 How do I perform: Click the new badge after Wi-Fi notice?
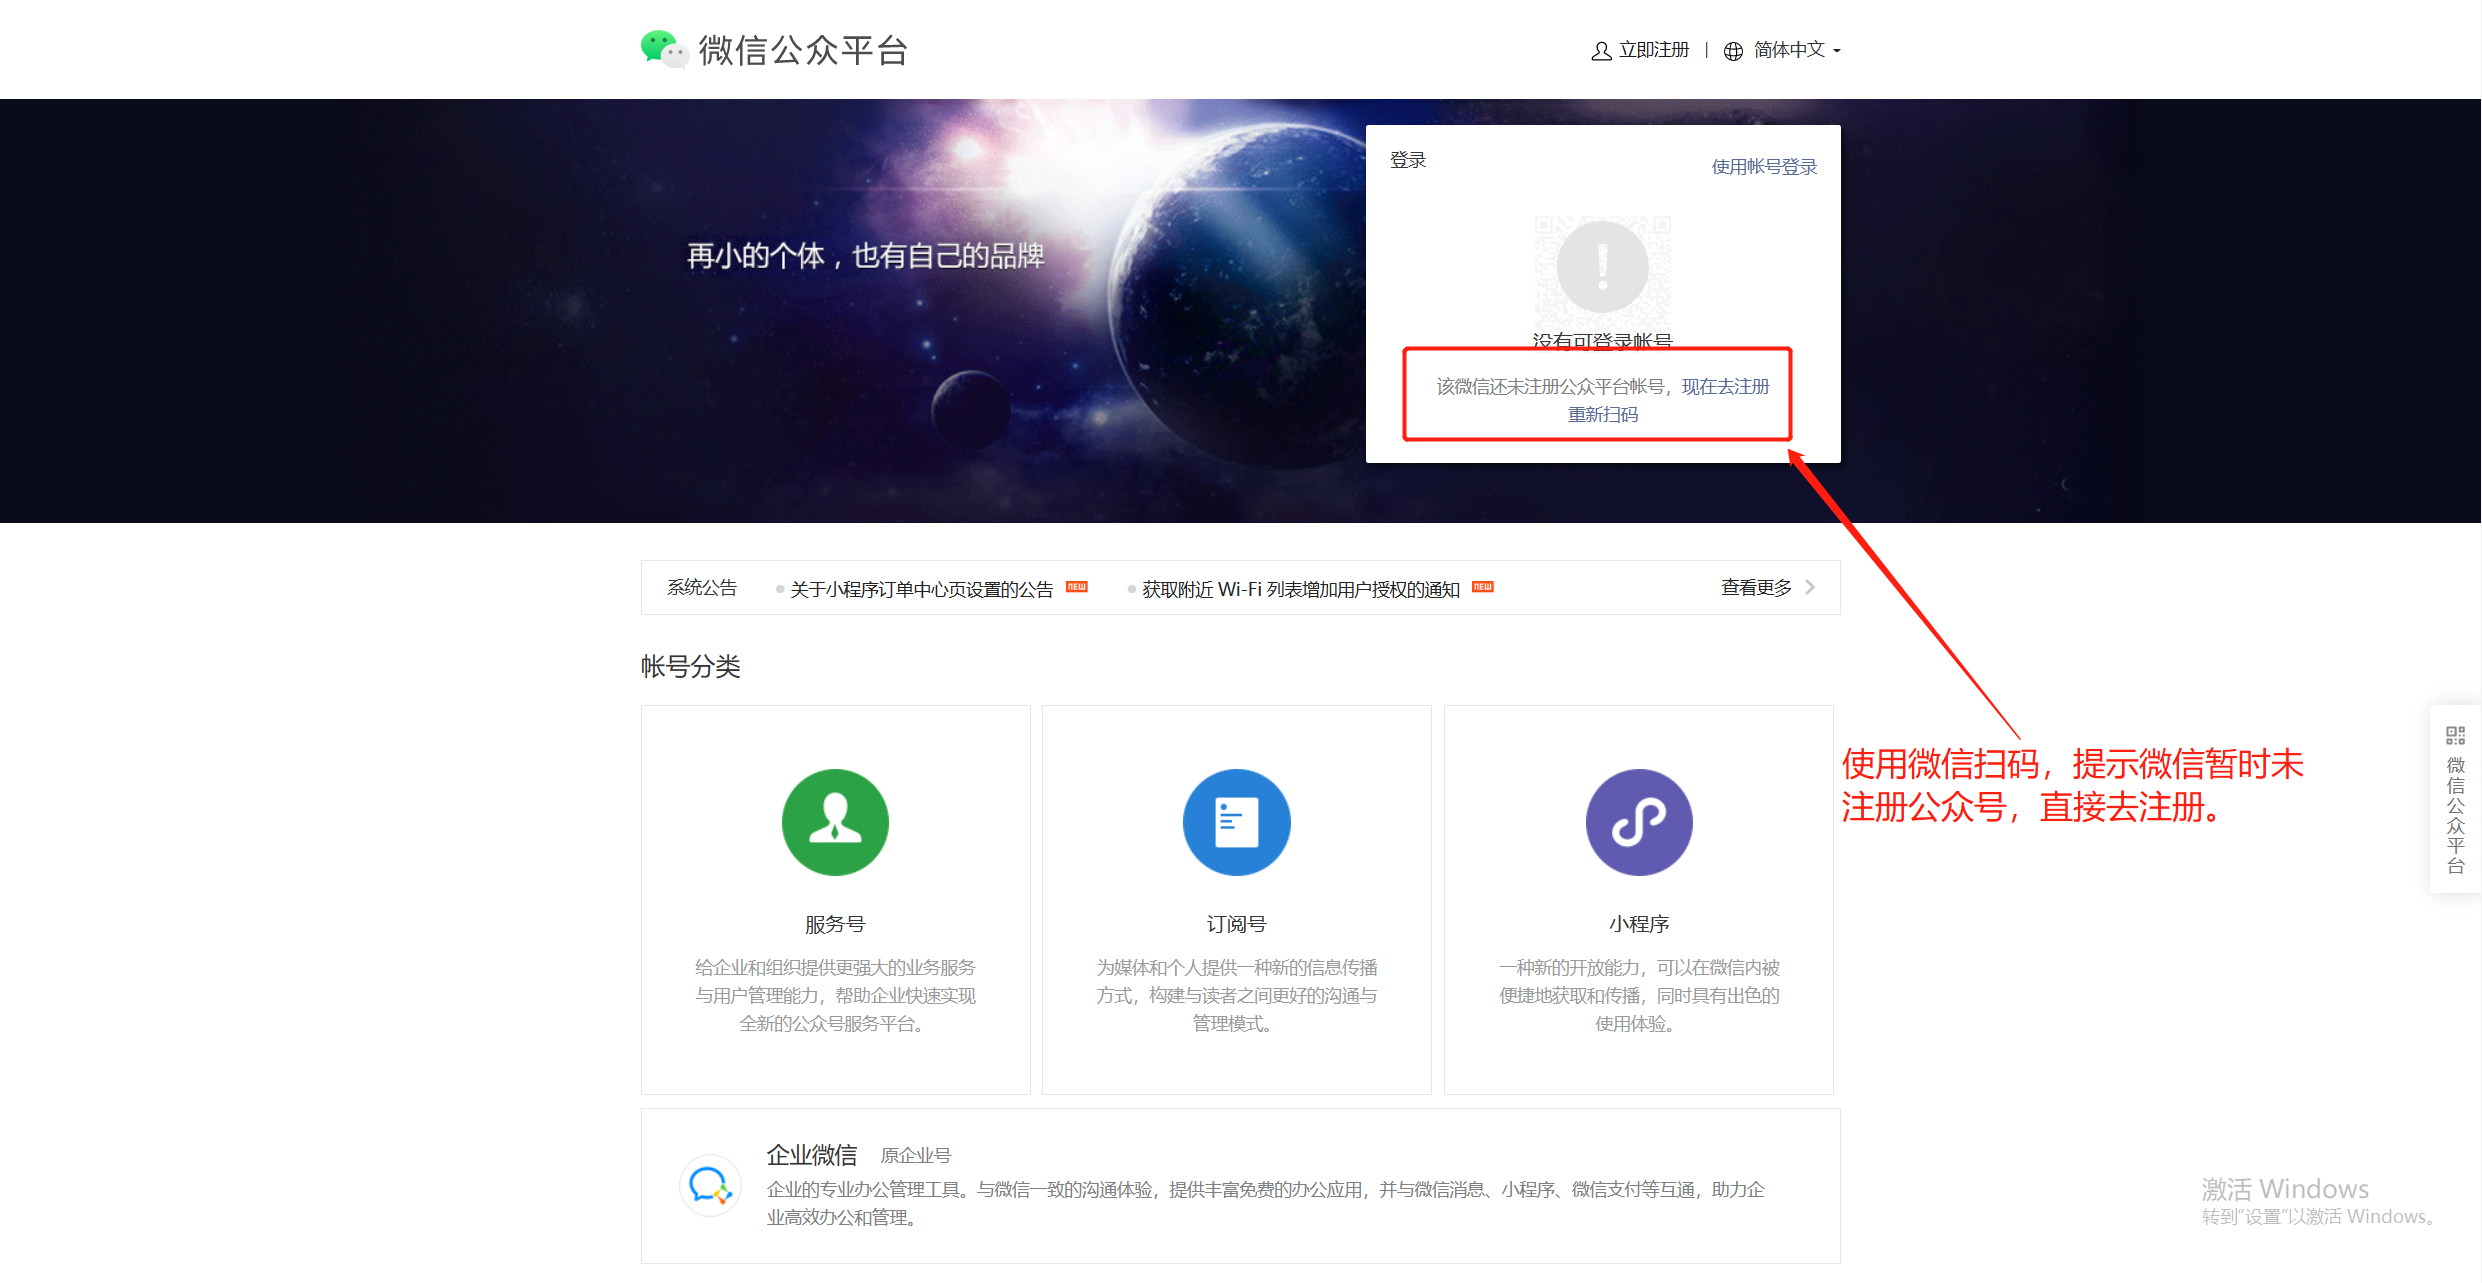pos(1483,587)
